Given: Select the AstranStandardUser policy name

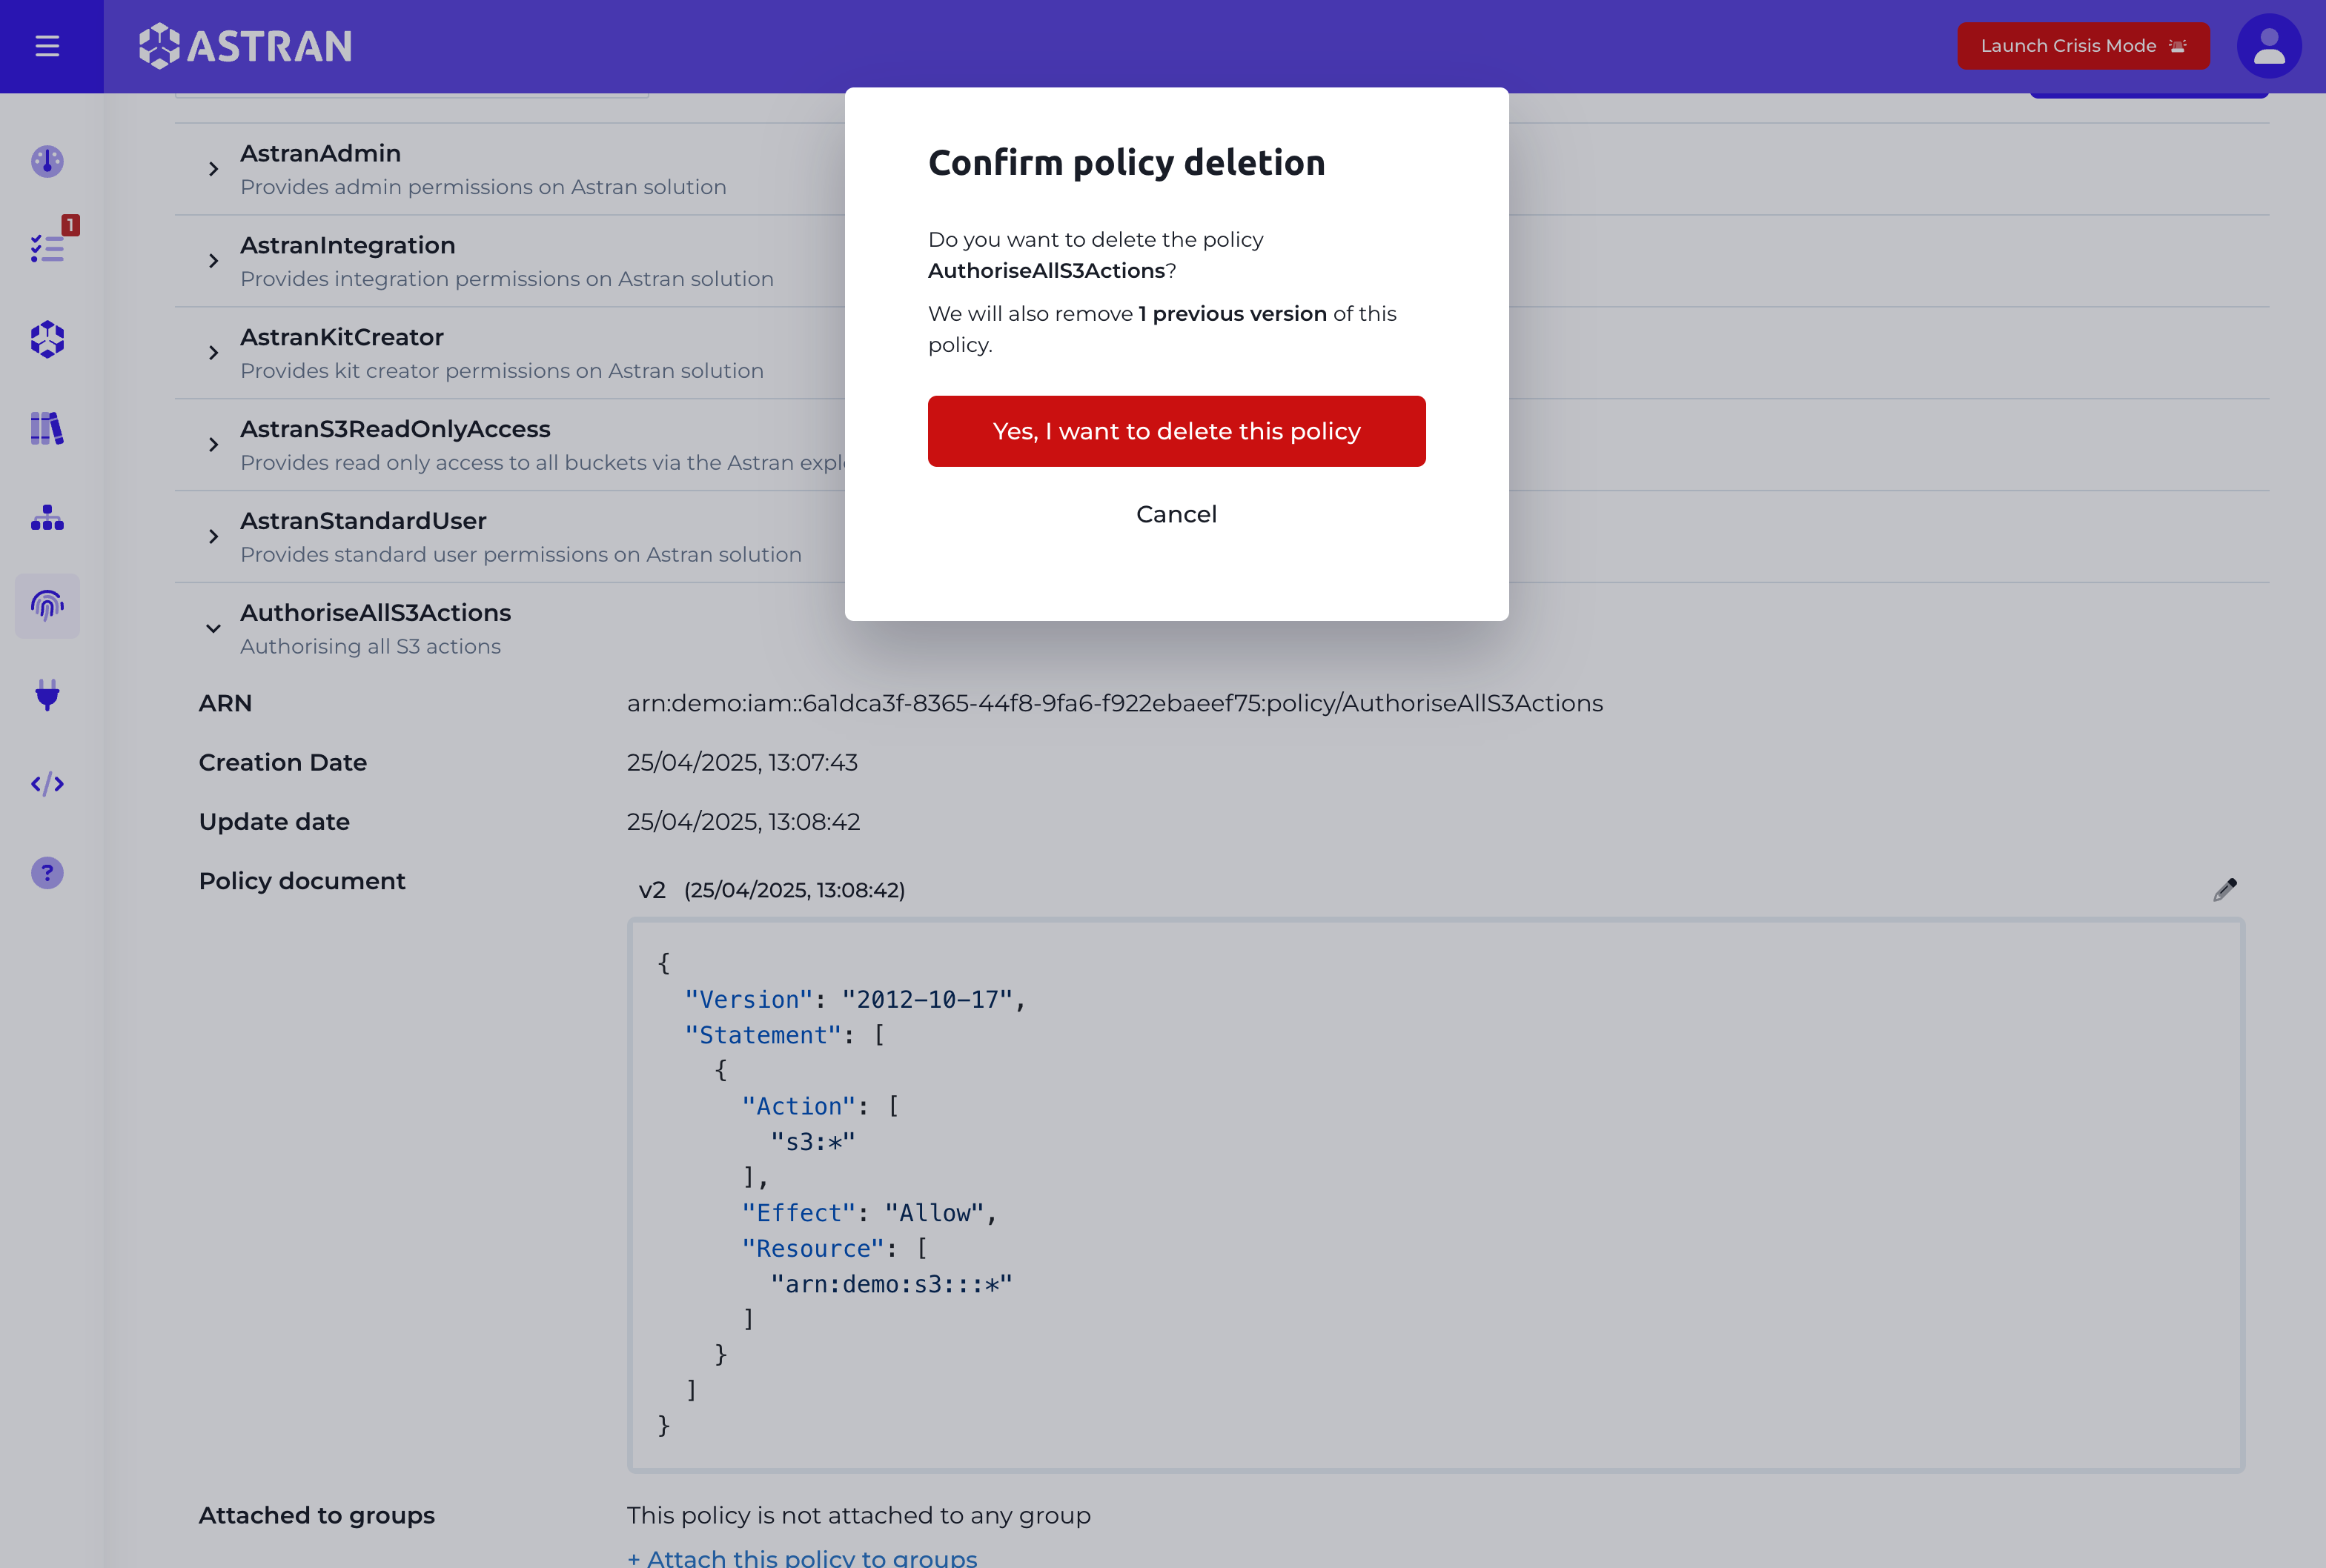Looking at the screenshot, I should coord(363,521).
